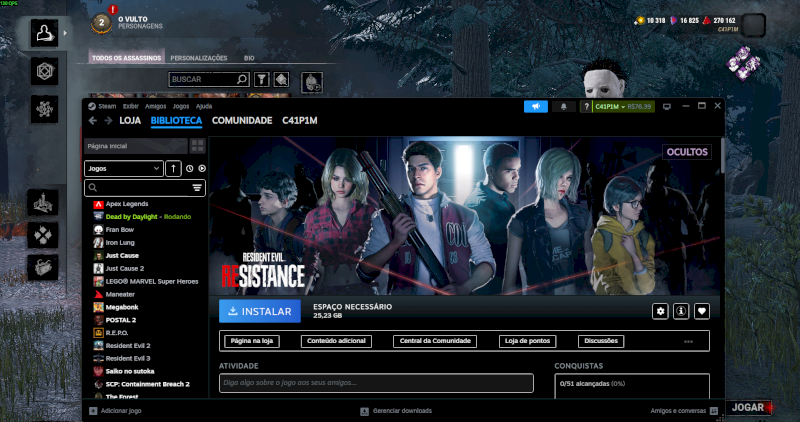Click the game page vertical scrollbar
This screenshot has height=422, width=800.
722,155
